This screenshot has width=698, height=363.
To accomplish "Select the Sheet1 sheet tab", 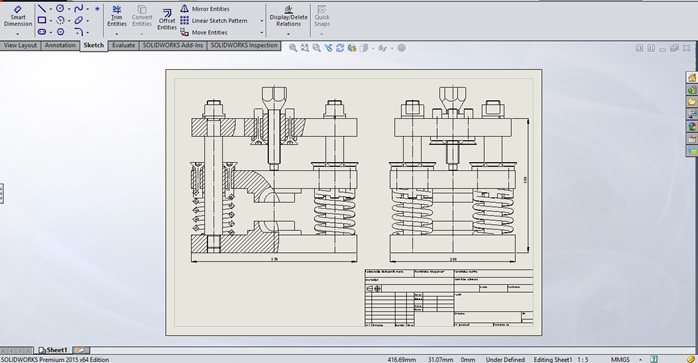I will [x=53, y=350].
